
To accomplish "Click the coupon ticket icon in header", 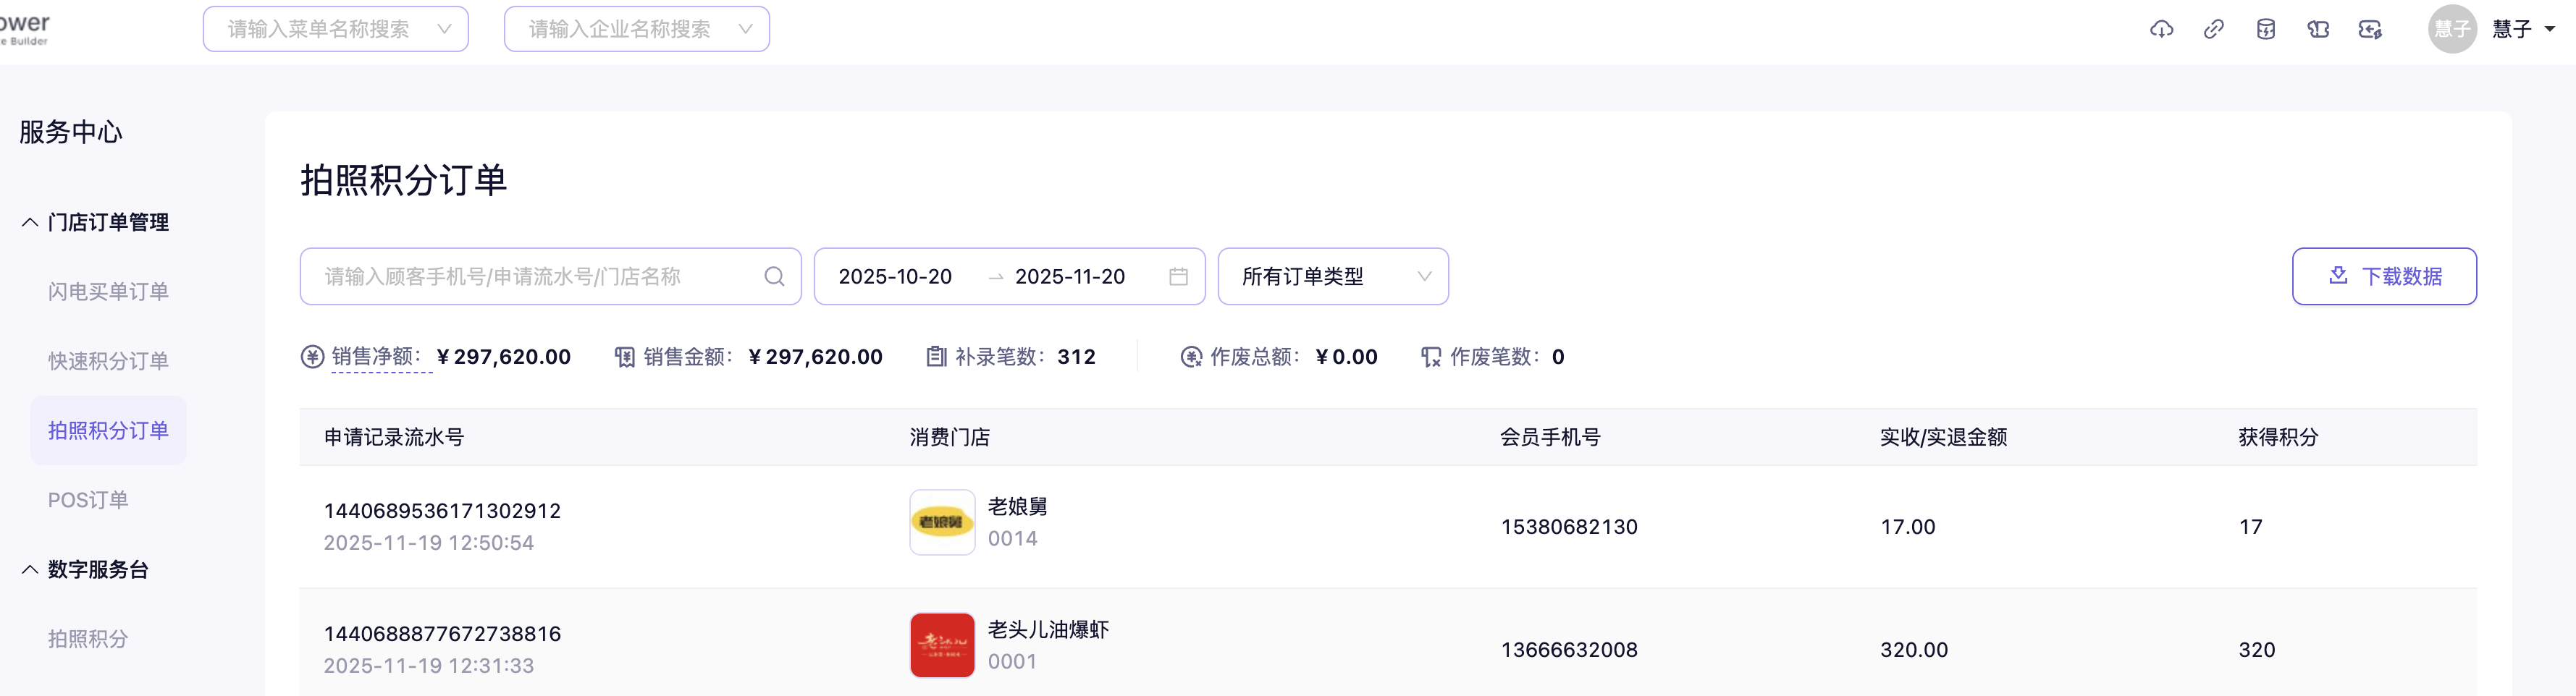I will pyautogui.click(x=2318, y=29).
